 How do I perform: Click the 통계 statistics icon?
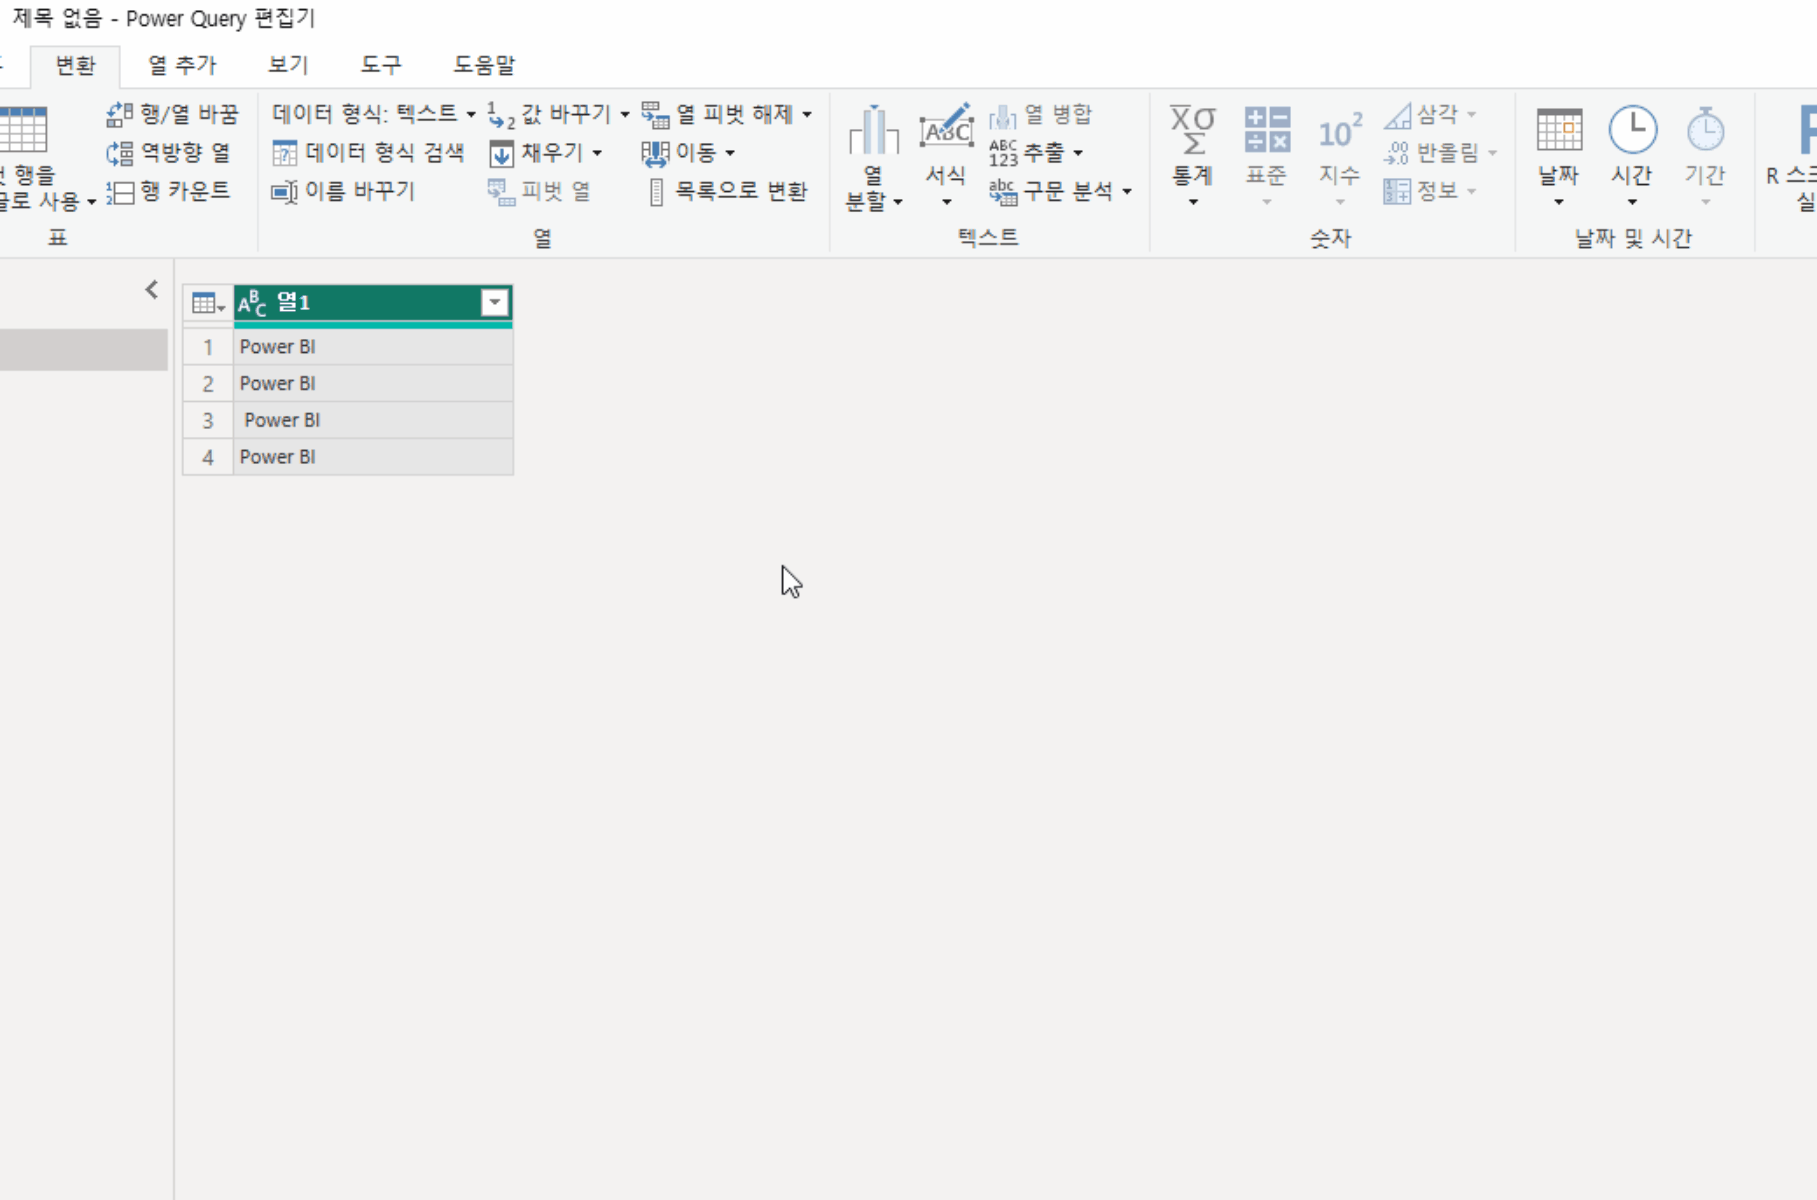pyautogui.click(x=1193, y=130)
